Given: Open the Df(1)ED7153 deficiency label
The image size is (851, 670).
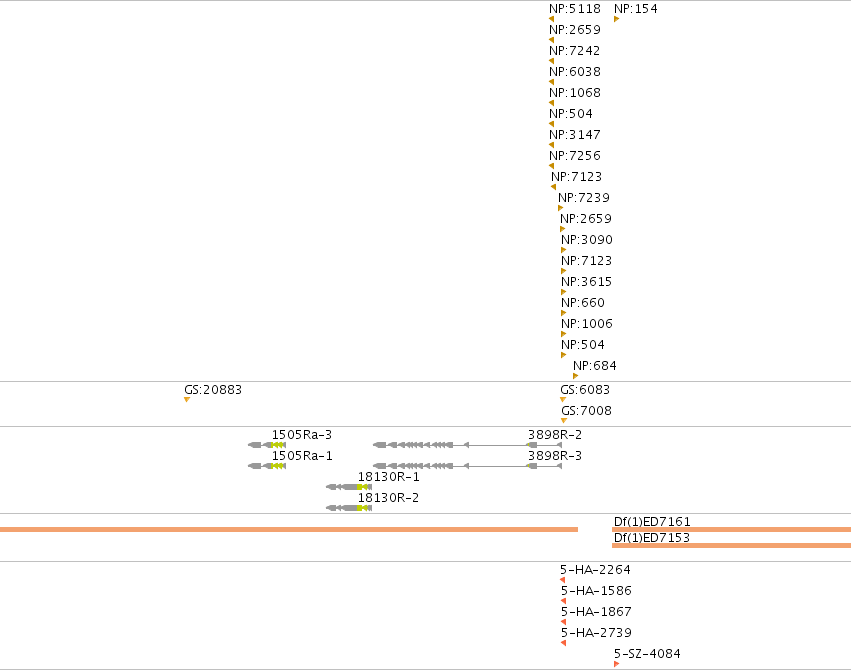Looking at the screenshot, I should click(652, 538).
